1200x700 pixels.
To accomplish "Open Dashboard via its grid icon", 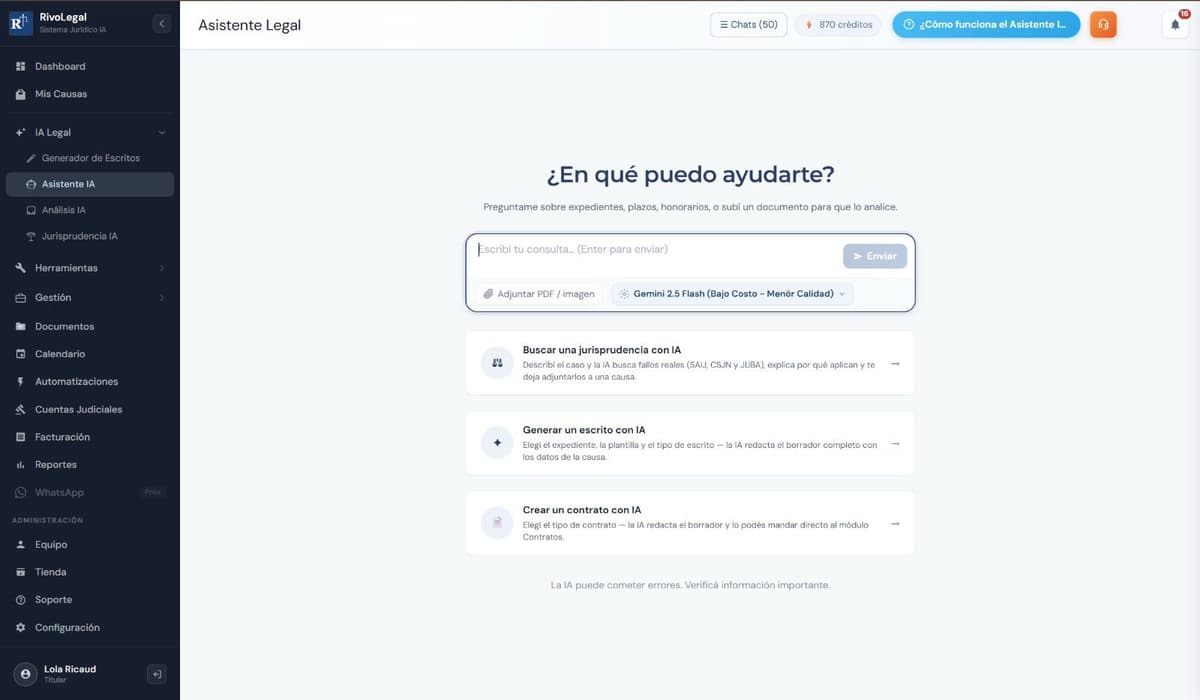I will [x=21, y=66].
